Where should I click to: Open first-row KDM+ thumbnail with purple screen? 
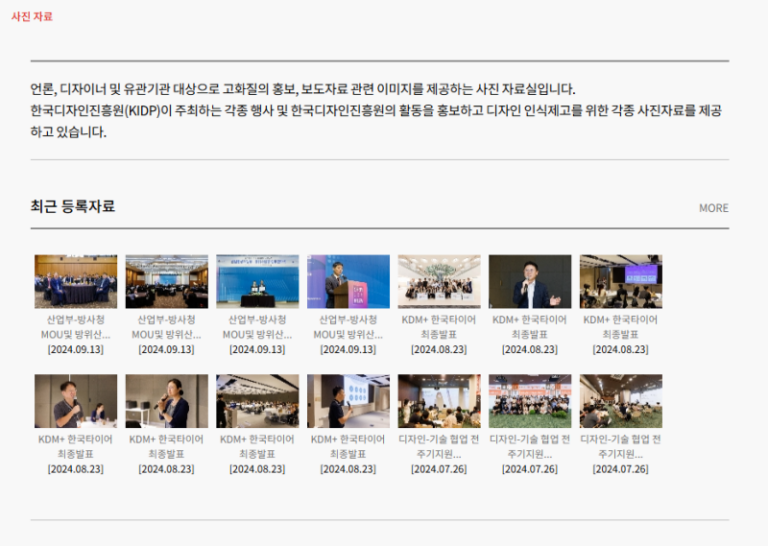click(620, 281)
